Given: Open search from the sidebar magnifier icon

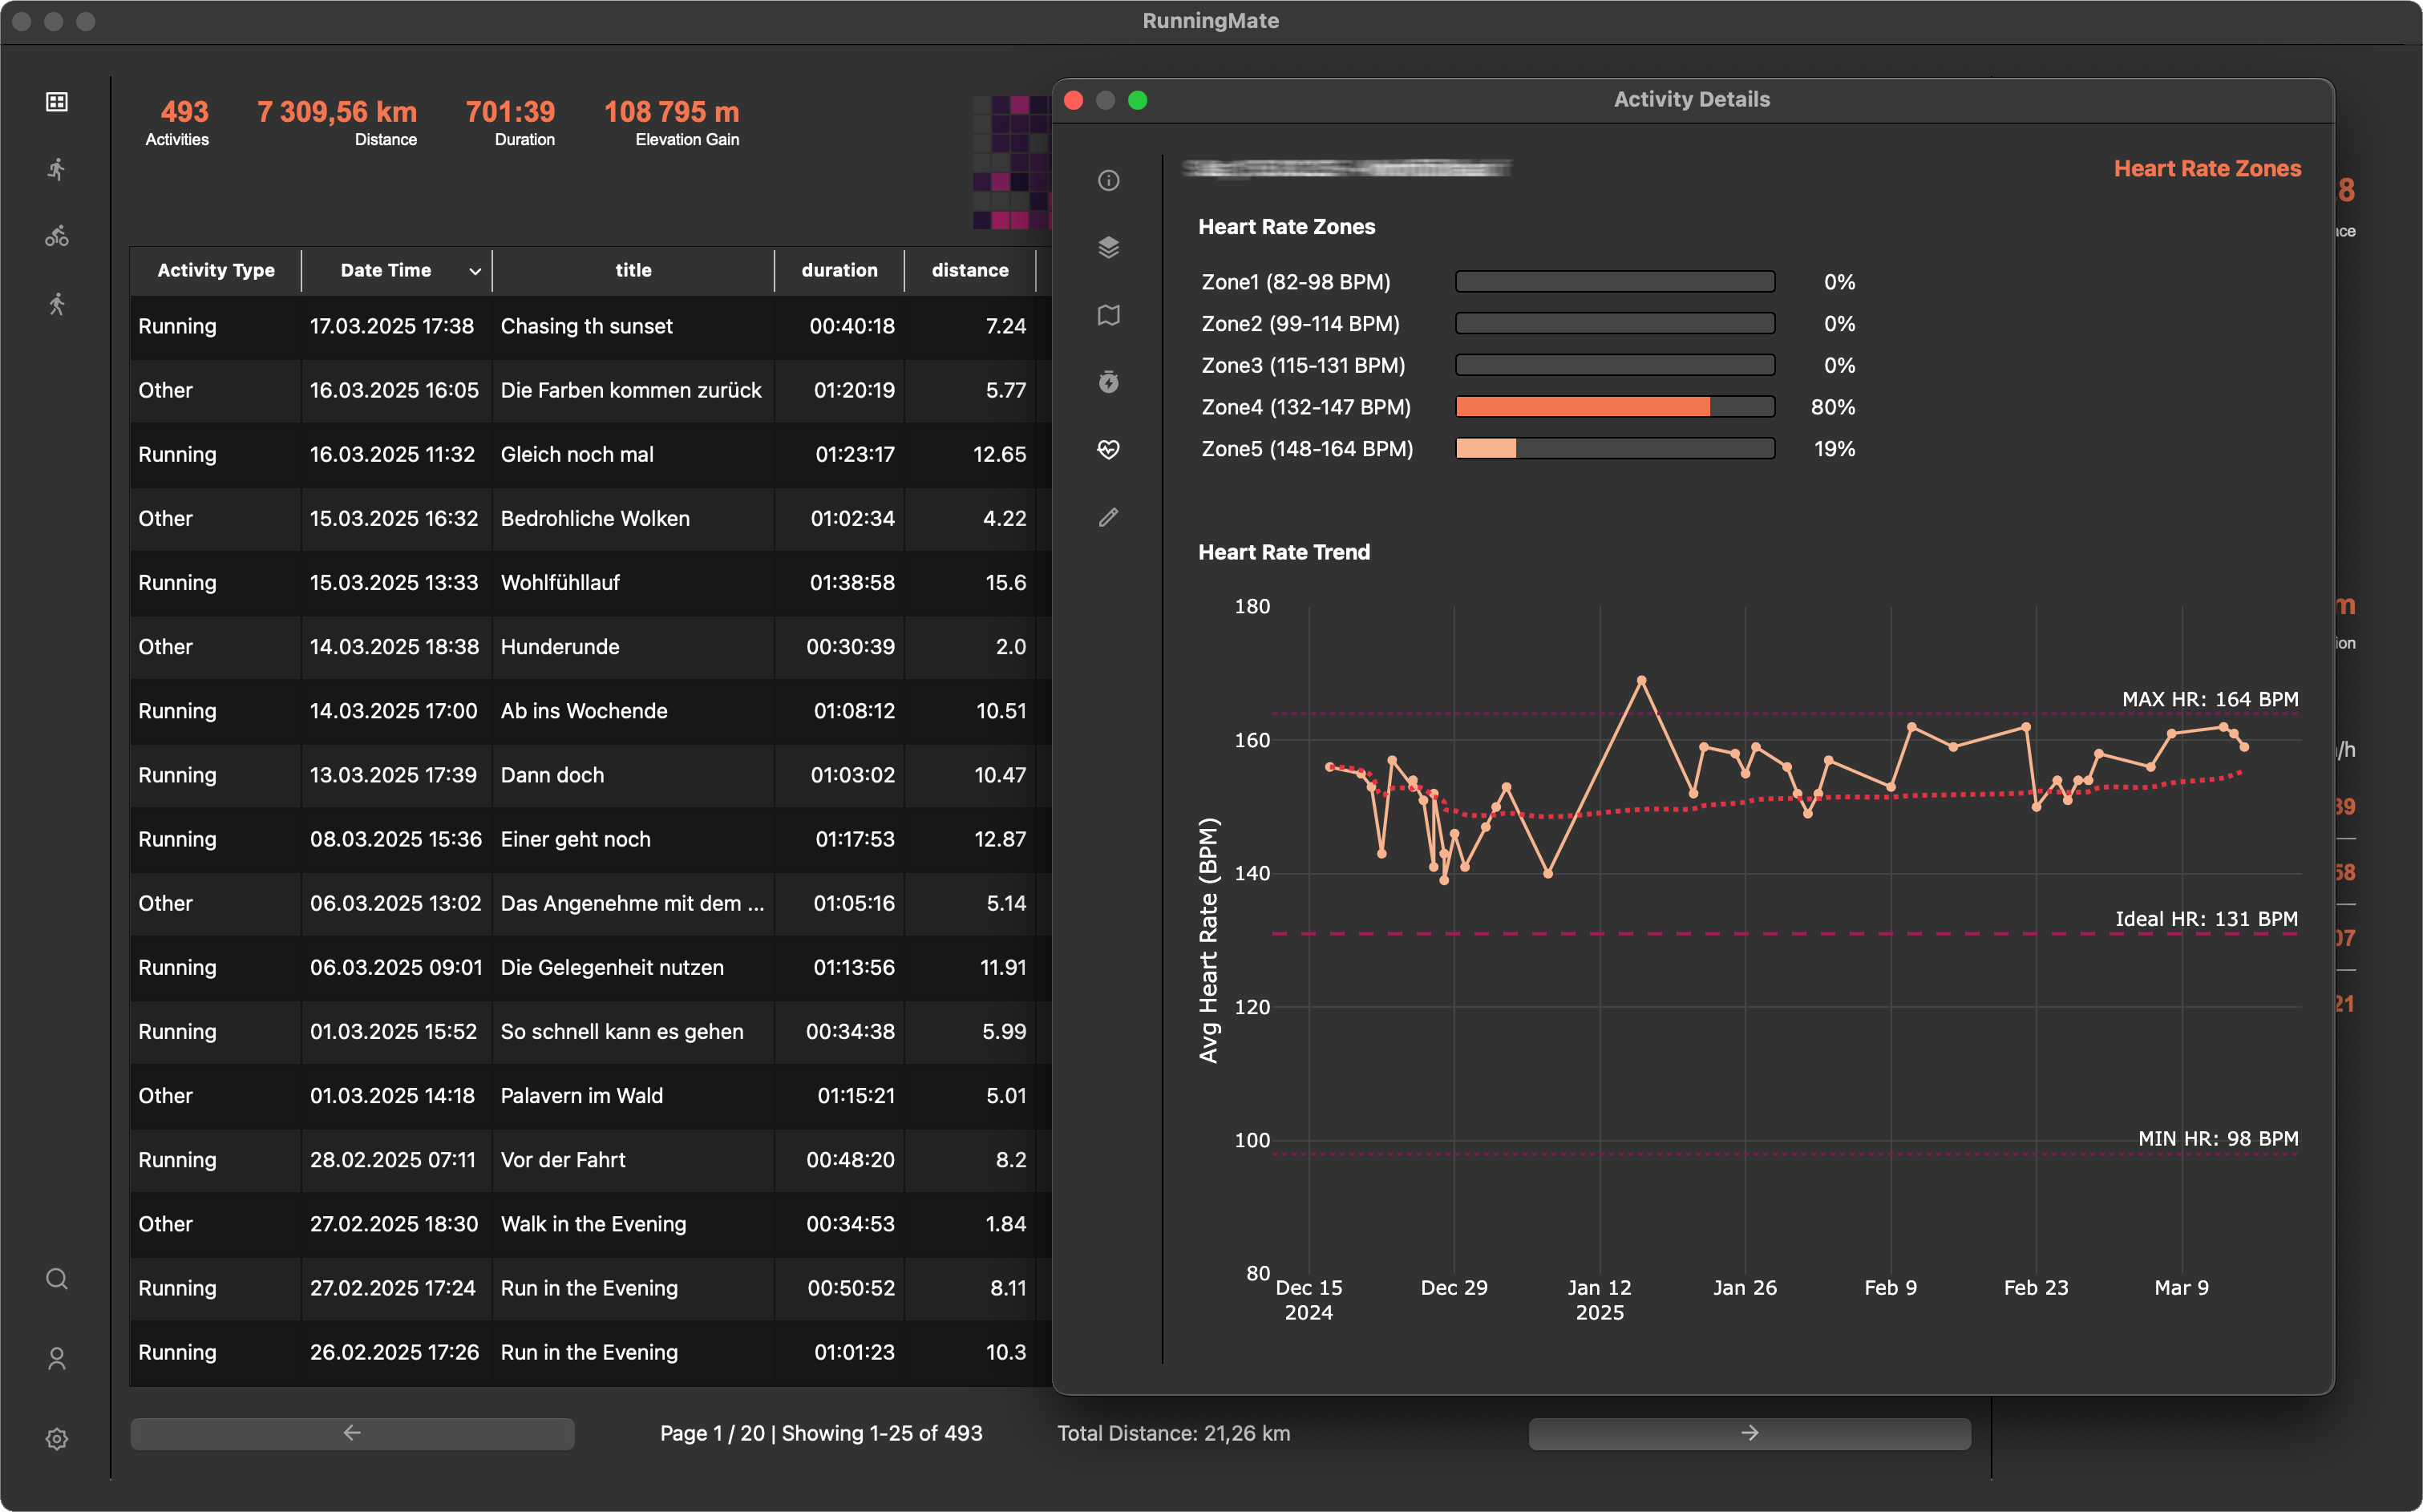Looking at the screenshot, I should (x=57, y=1279).
